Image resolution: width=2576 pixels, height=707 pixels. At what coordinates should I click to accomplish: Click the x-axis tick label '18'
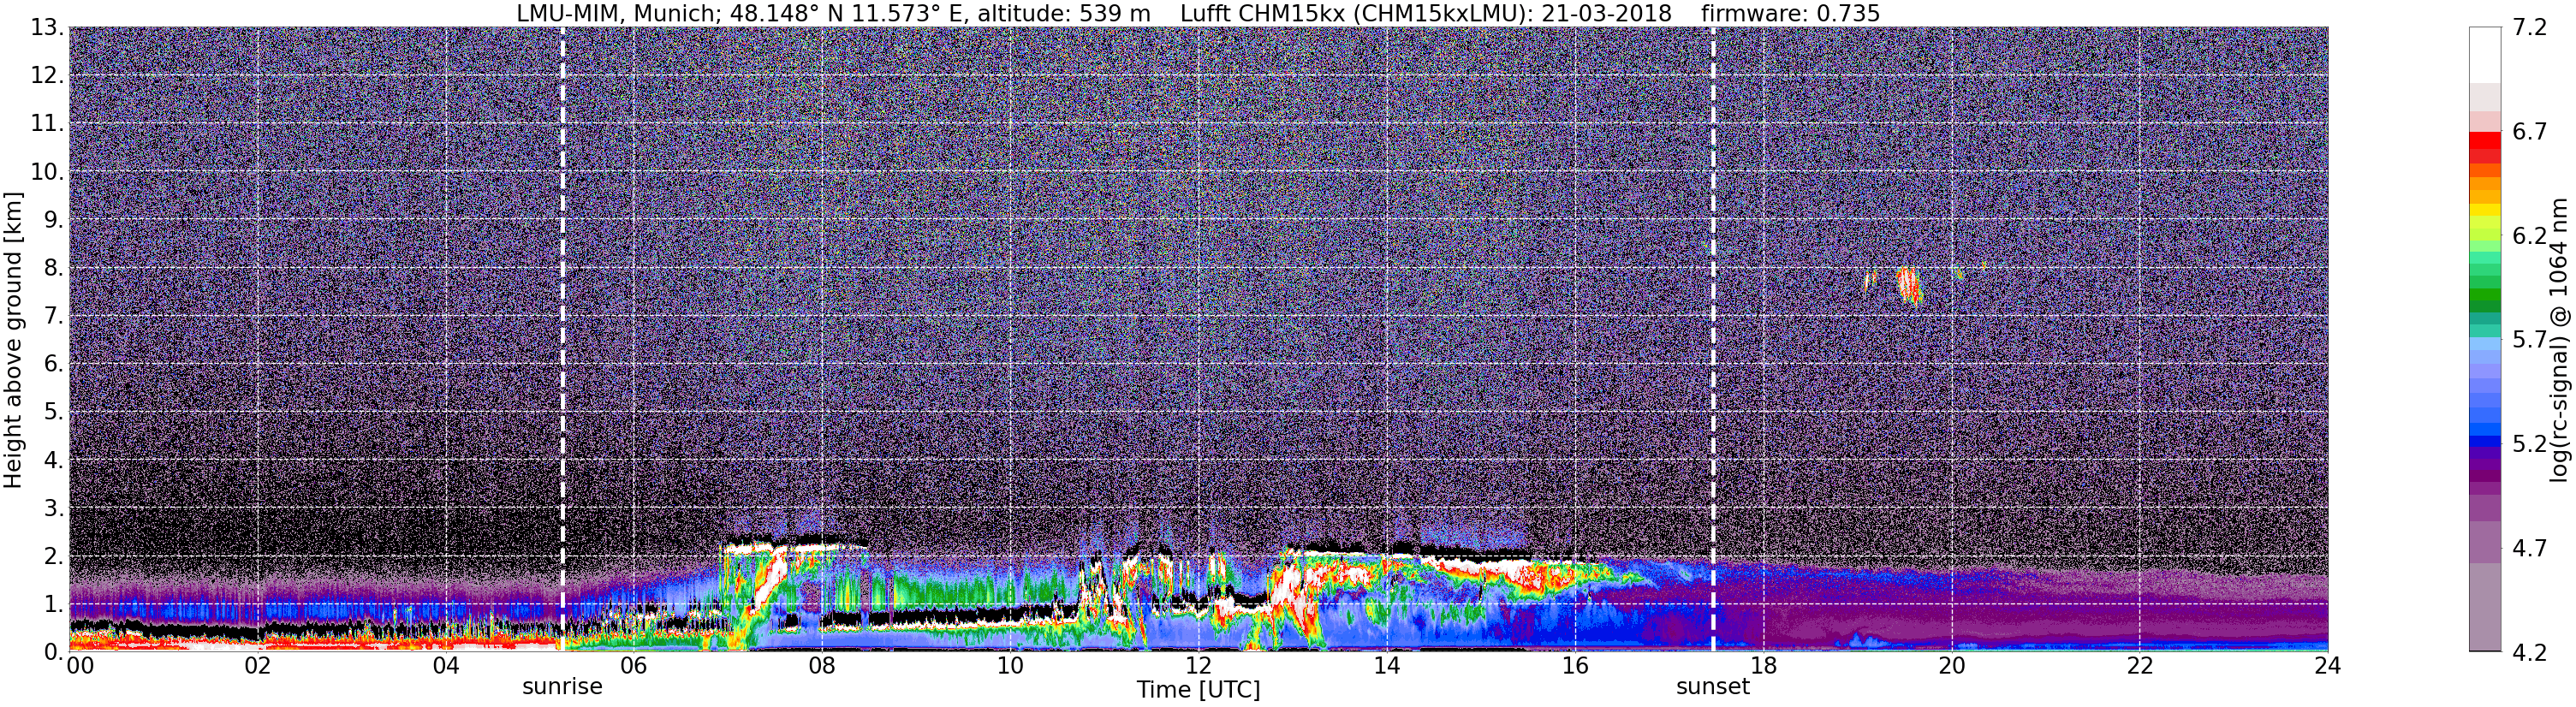(x=1763, y=666)
